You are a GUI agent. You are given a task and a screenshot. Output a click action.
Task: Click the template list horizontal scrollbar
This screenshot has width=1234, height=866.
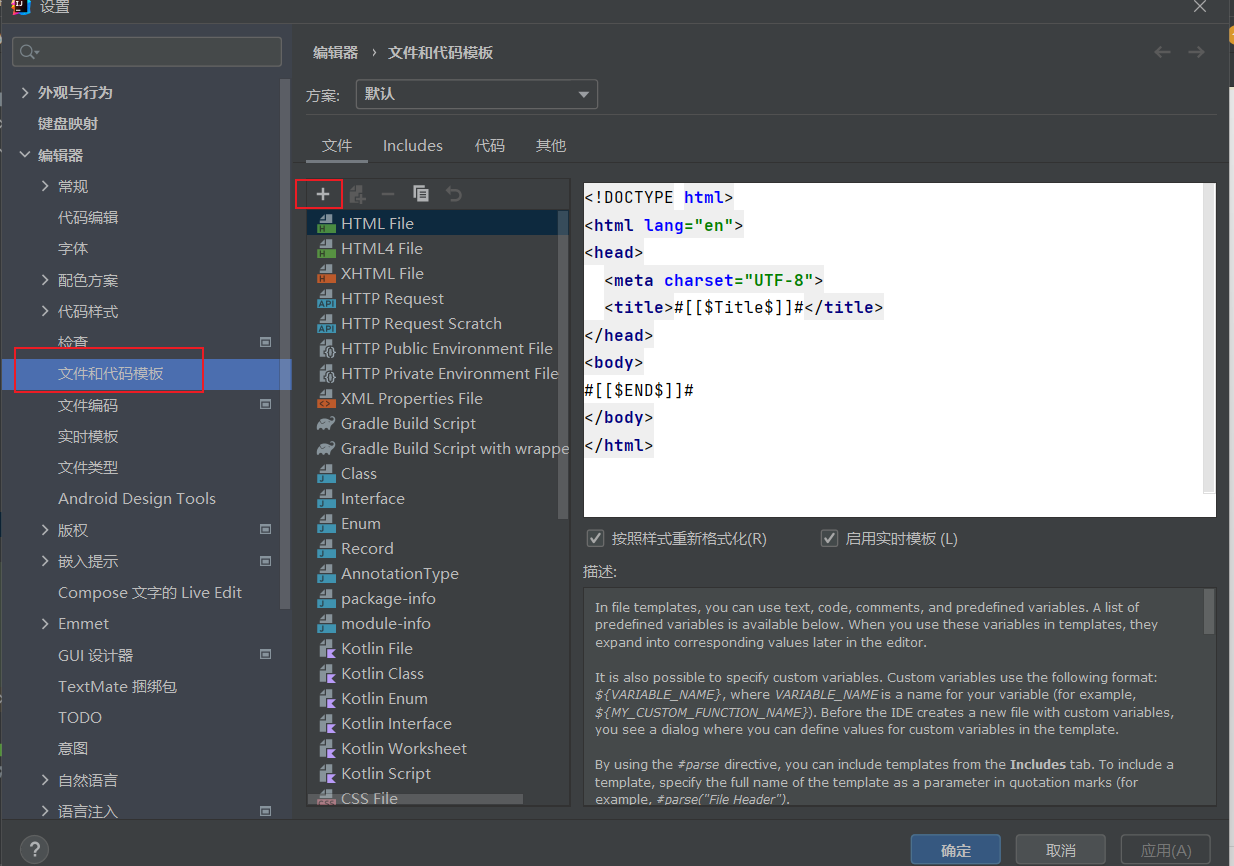tap(415, 800)
